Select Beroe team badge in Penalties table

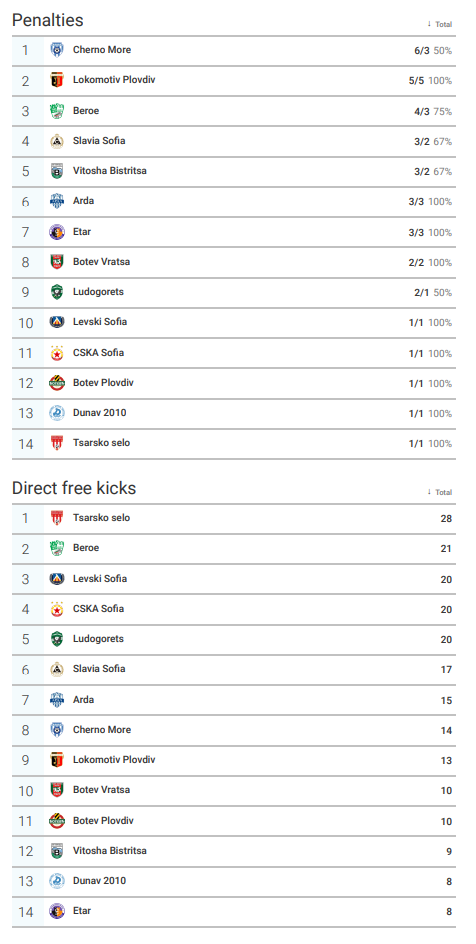[x=57, y=111]
